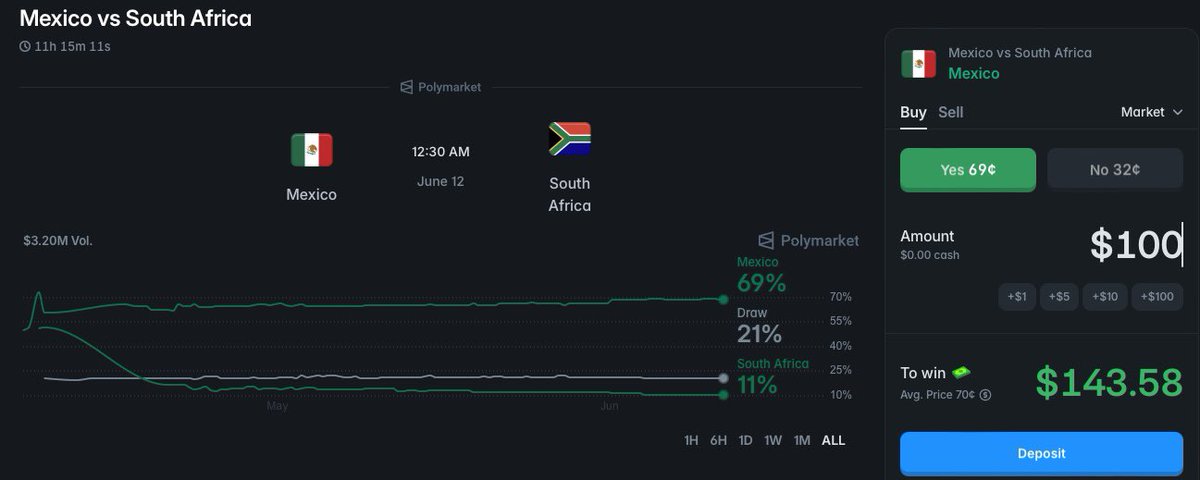
Task: Click the 11h 15m 11s countdown text
Action: [x=73, y=46]
